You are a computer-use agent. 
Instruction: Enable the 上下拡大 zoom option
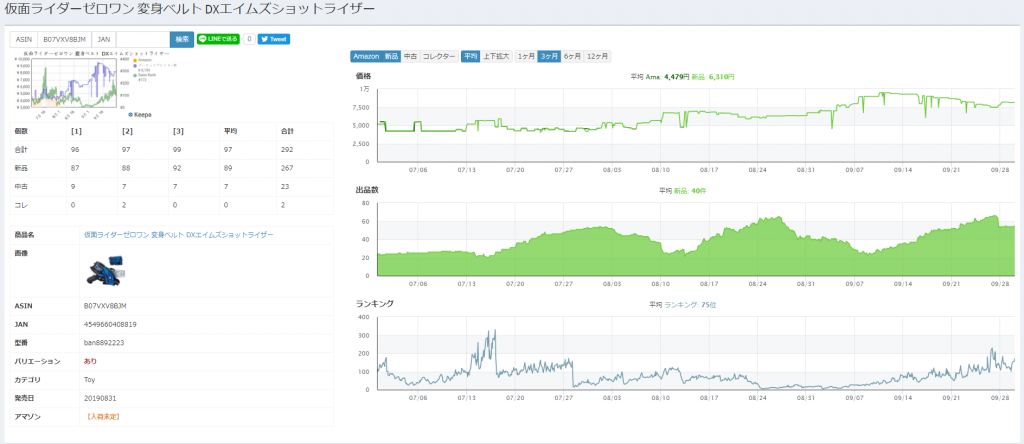point(497,57)
